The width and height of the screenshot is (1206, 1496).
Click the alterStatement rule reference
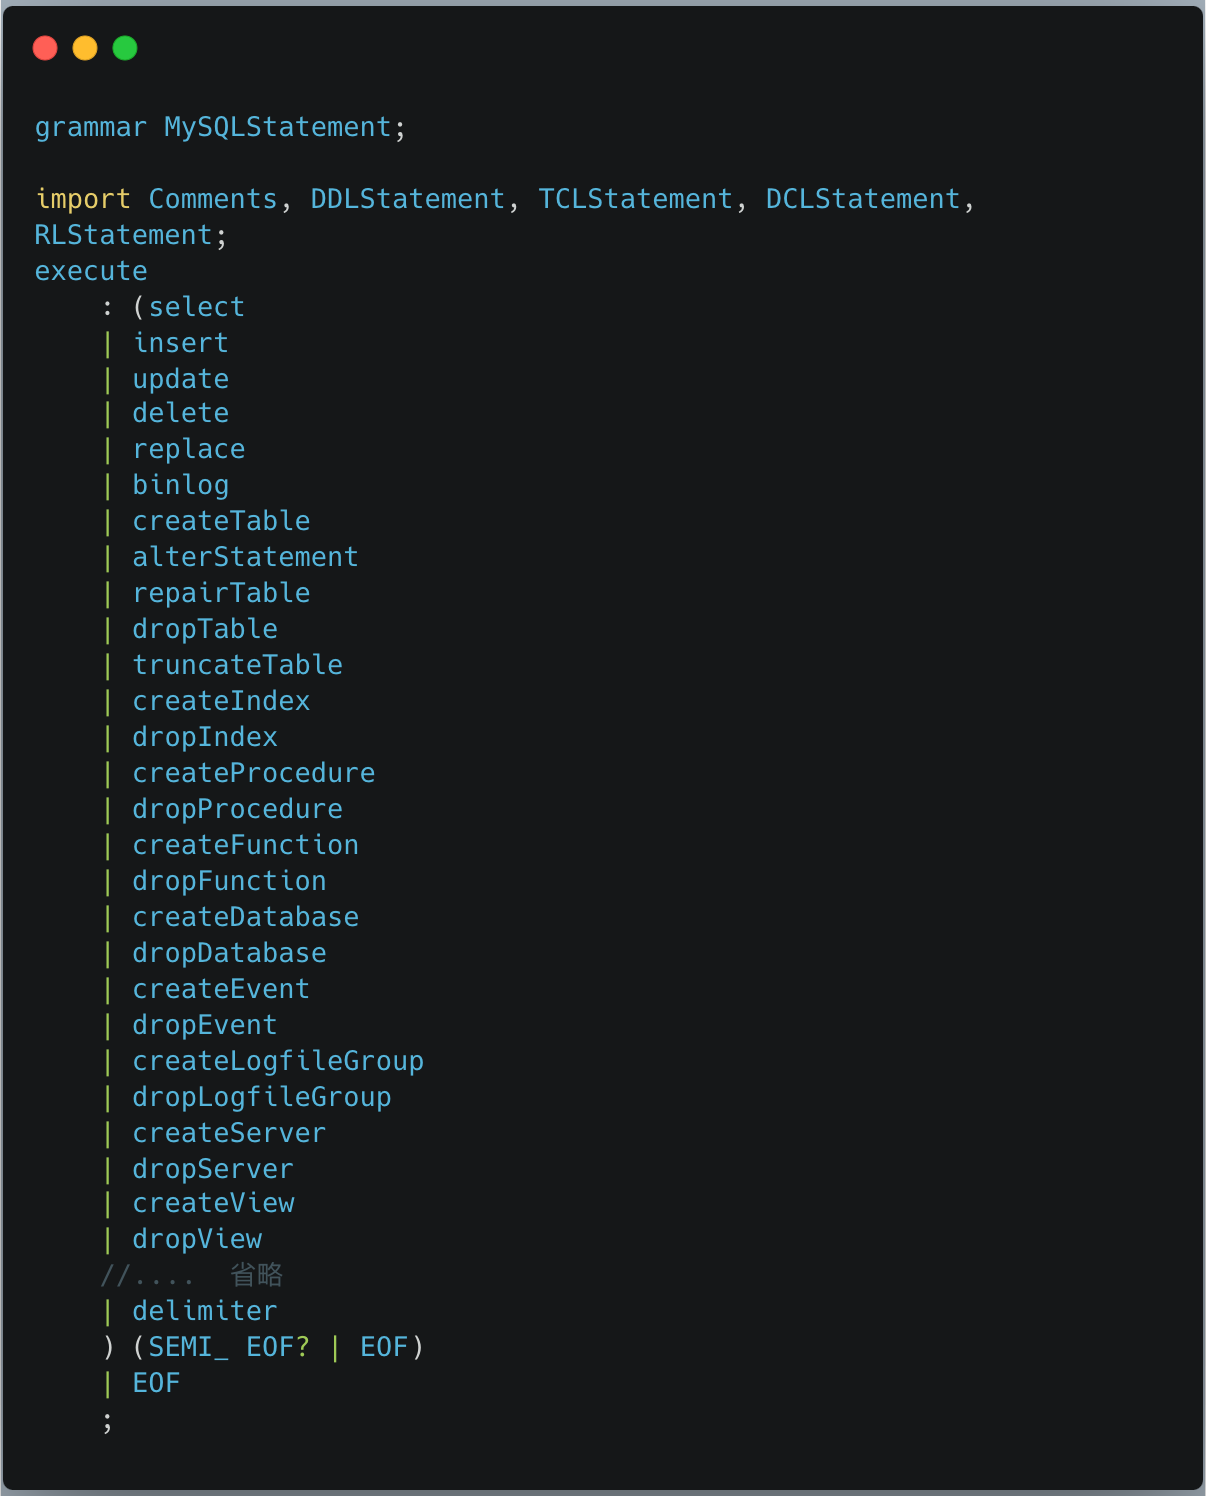(x=245, y=557)
